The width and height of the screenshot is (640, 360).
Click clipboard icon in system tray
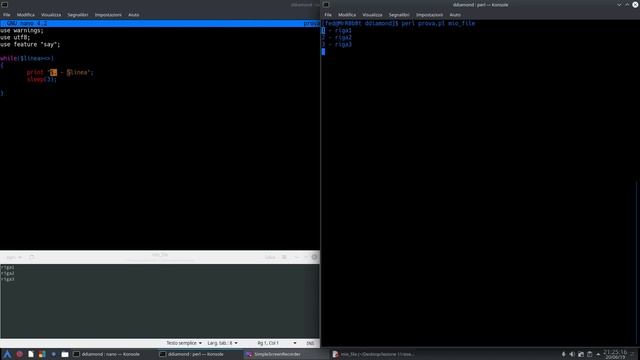click(x=589, y=354)
